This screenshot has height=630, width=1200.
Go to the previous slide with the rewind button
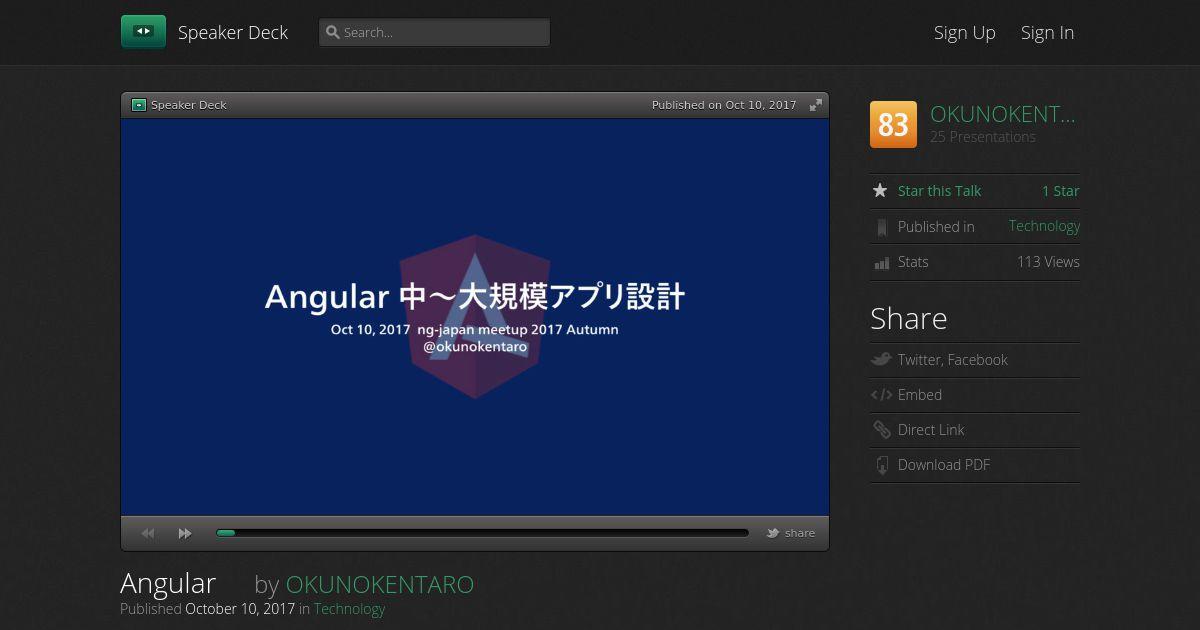[148, 533]
